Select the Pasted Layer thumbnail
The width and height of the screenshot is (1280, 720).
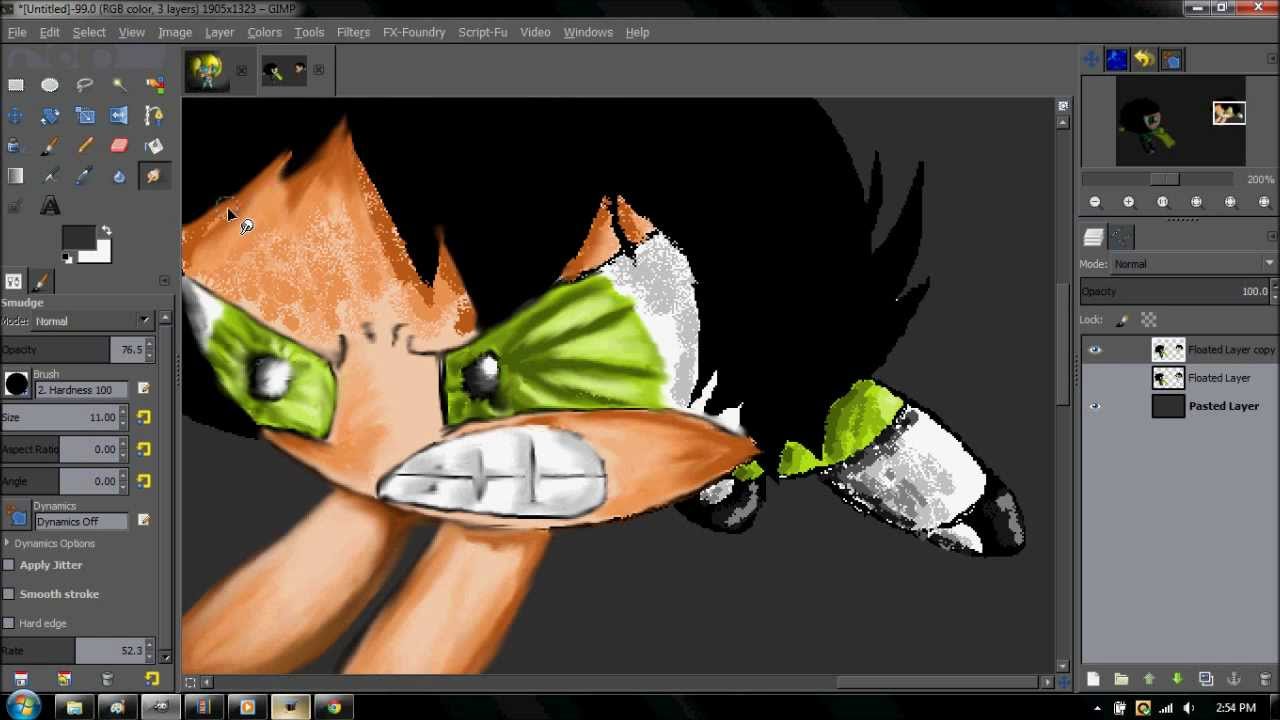point(1168,406)
